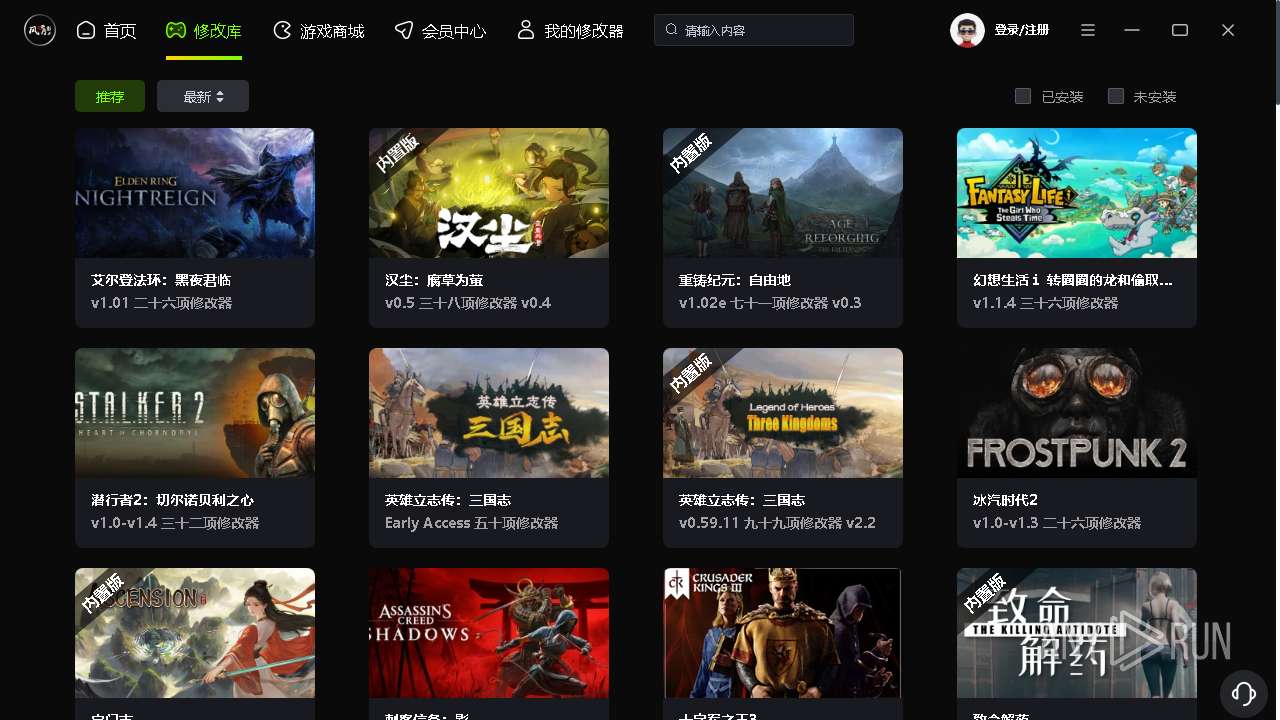The height and width of the screenshot is (720, 1280).
Task: Open The Killing Antidote cover thumbnail
Action: pyautogui.click(x=1077, y=633)
